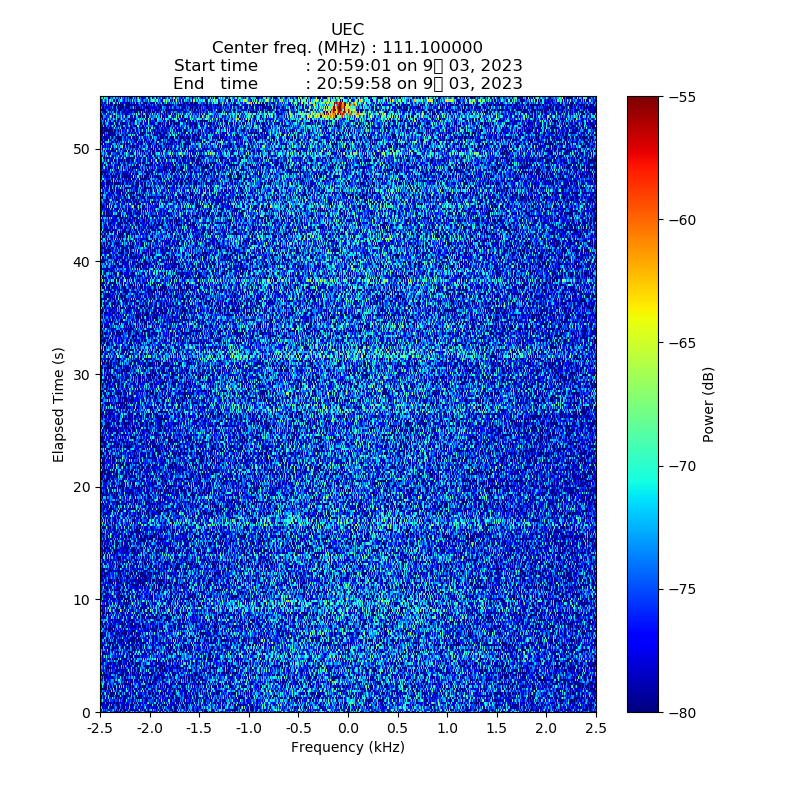Click the Frequency (kHz) x-axis label
Viewport: 800px width, 800px height.
[x=347, y=747]
